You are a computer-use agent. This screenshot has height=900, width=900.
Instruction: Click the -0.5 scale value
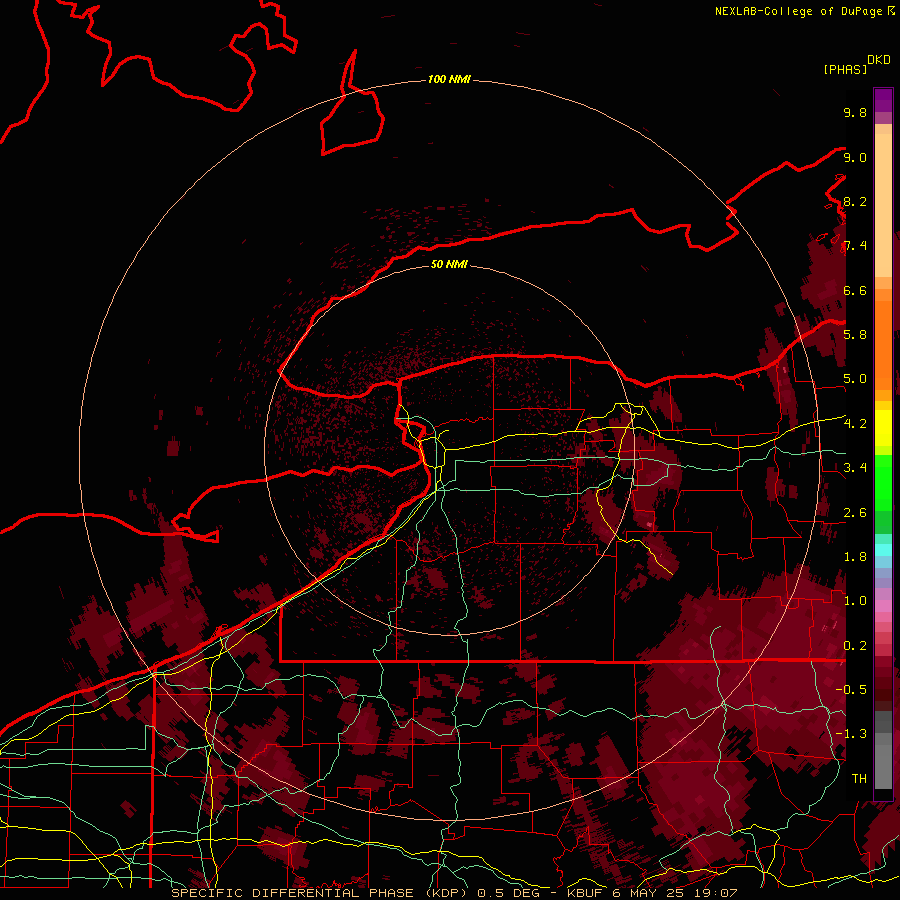851,690
